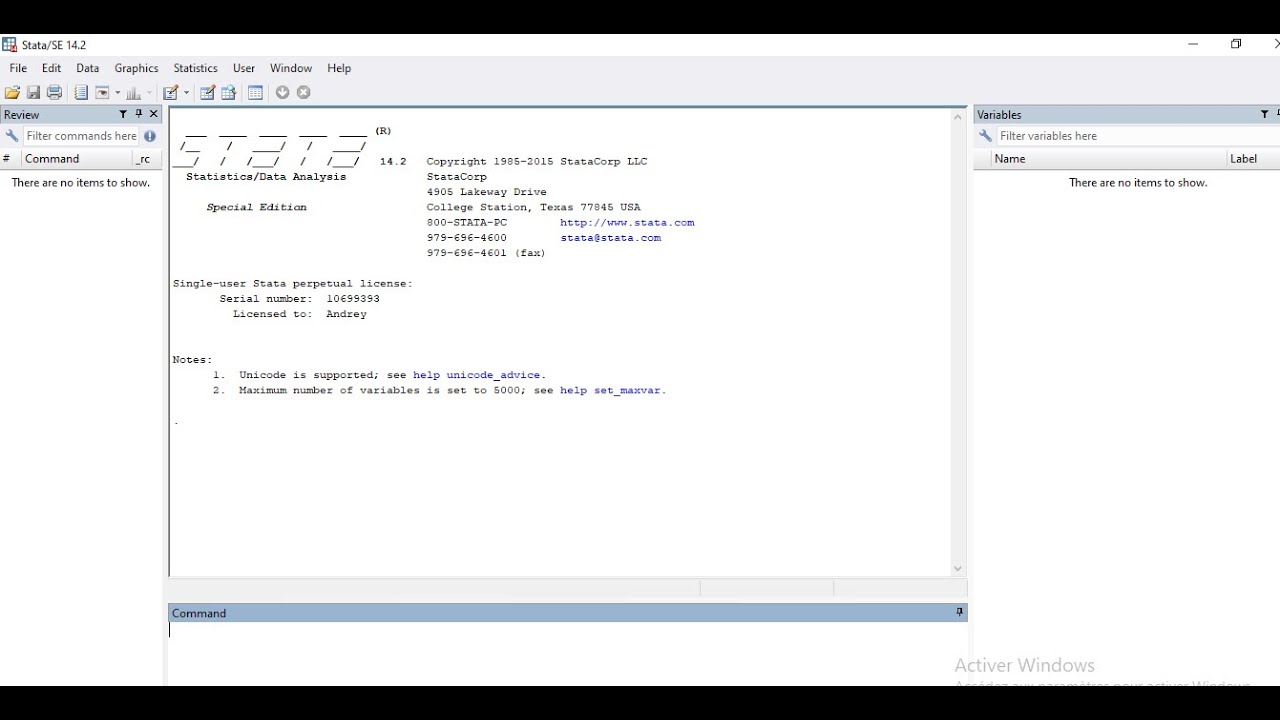Open the Do-file Editor icon
The height and width of the screenshot is (720, 1280).
pyautogui.click(x=170, y=93)
